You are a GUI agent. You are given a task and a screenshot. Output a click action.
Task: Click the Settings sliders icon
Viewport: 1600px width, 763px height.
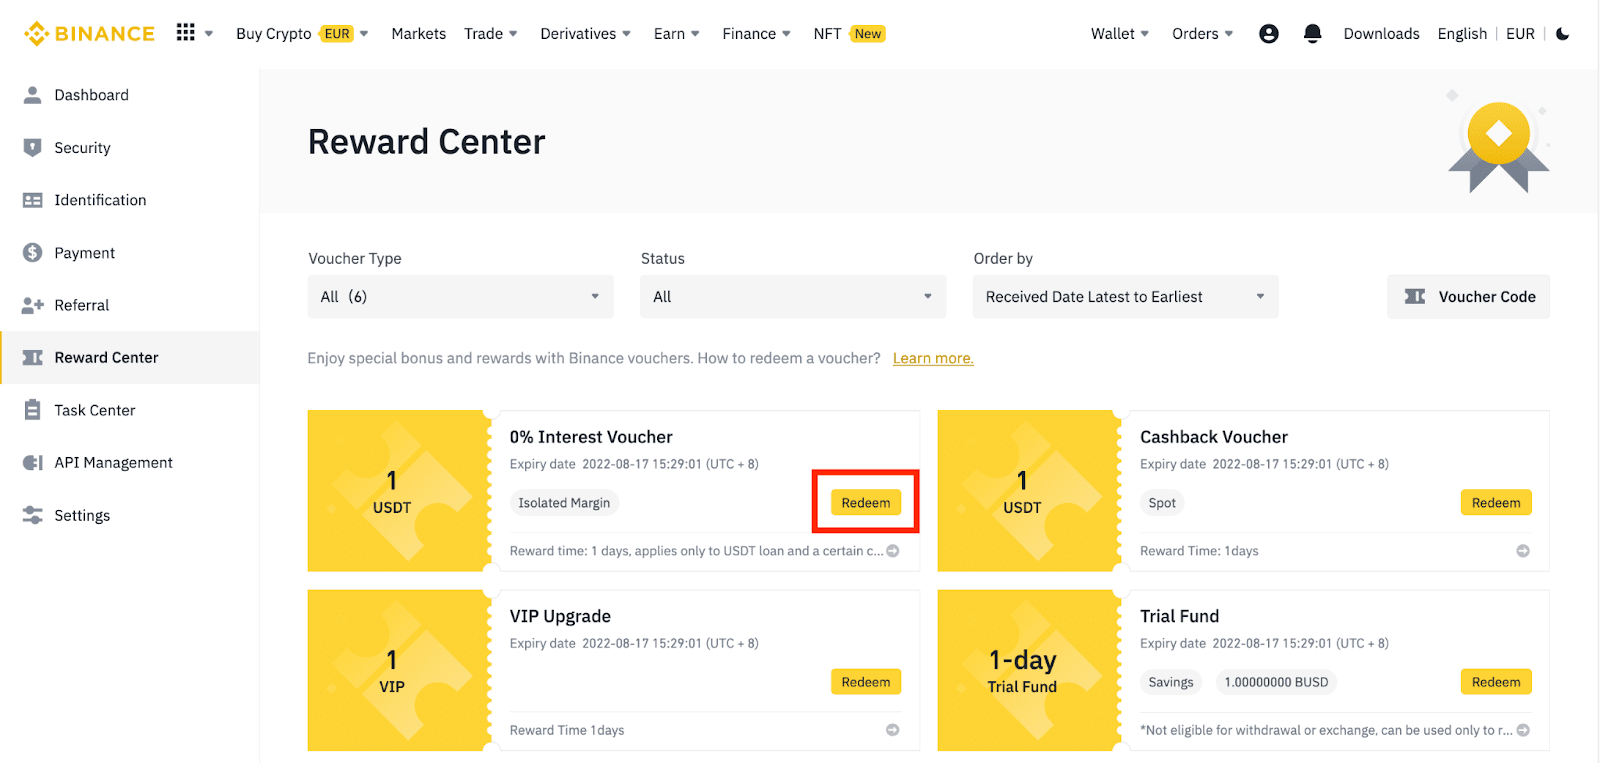pos(33,515)
